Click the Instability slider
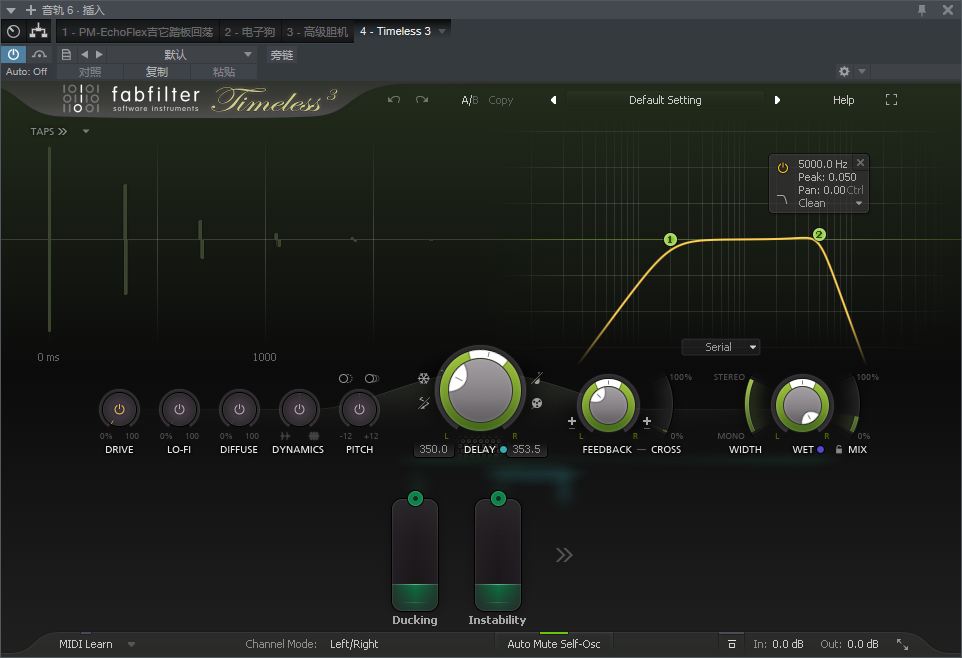 tap(498, 555)
